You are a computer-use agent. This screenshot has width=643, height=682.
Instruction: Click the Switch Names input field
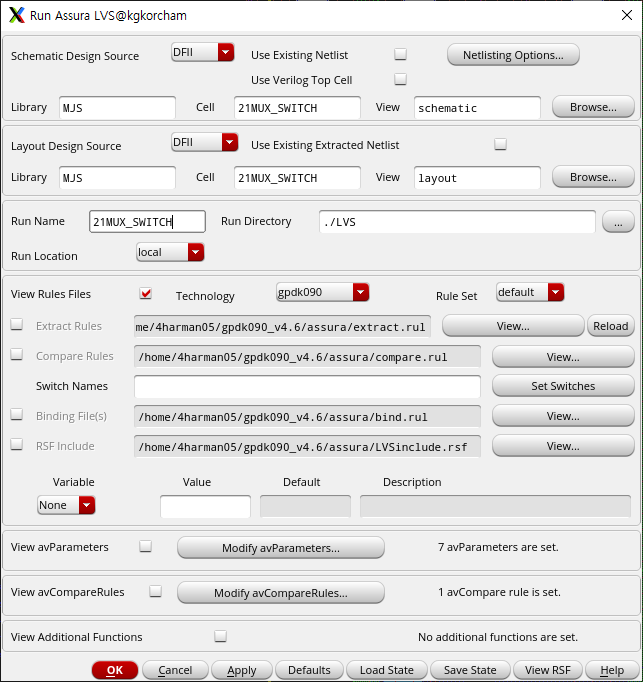[307, 387]
